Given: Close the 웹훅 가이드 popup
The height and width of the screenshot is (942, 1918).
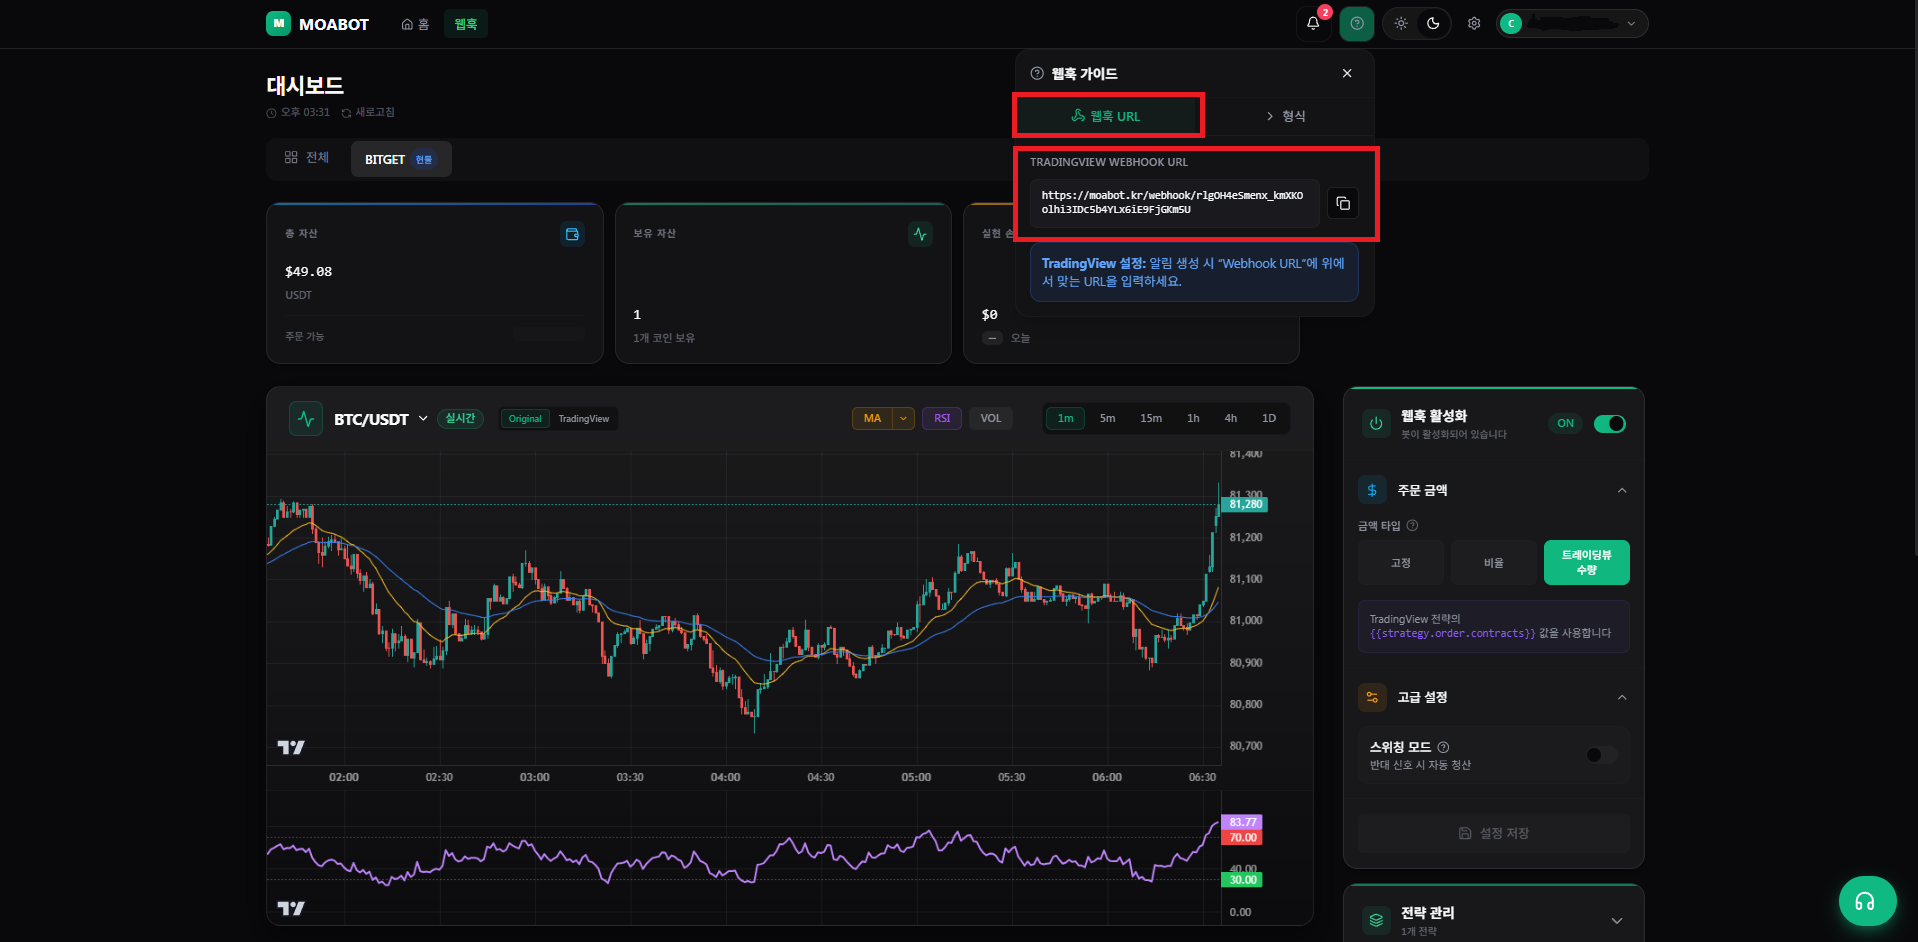Looking at the screenshot, I should coord(1347,73).
